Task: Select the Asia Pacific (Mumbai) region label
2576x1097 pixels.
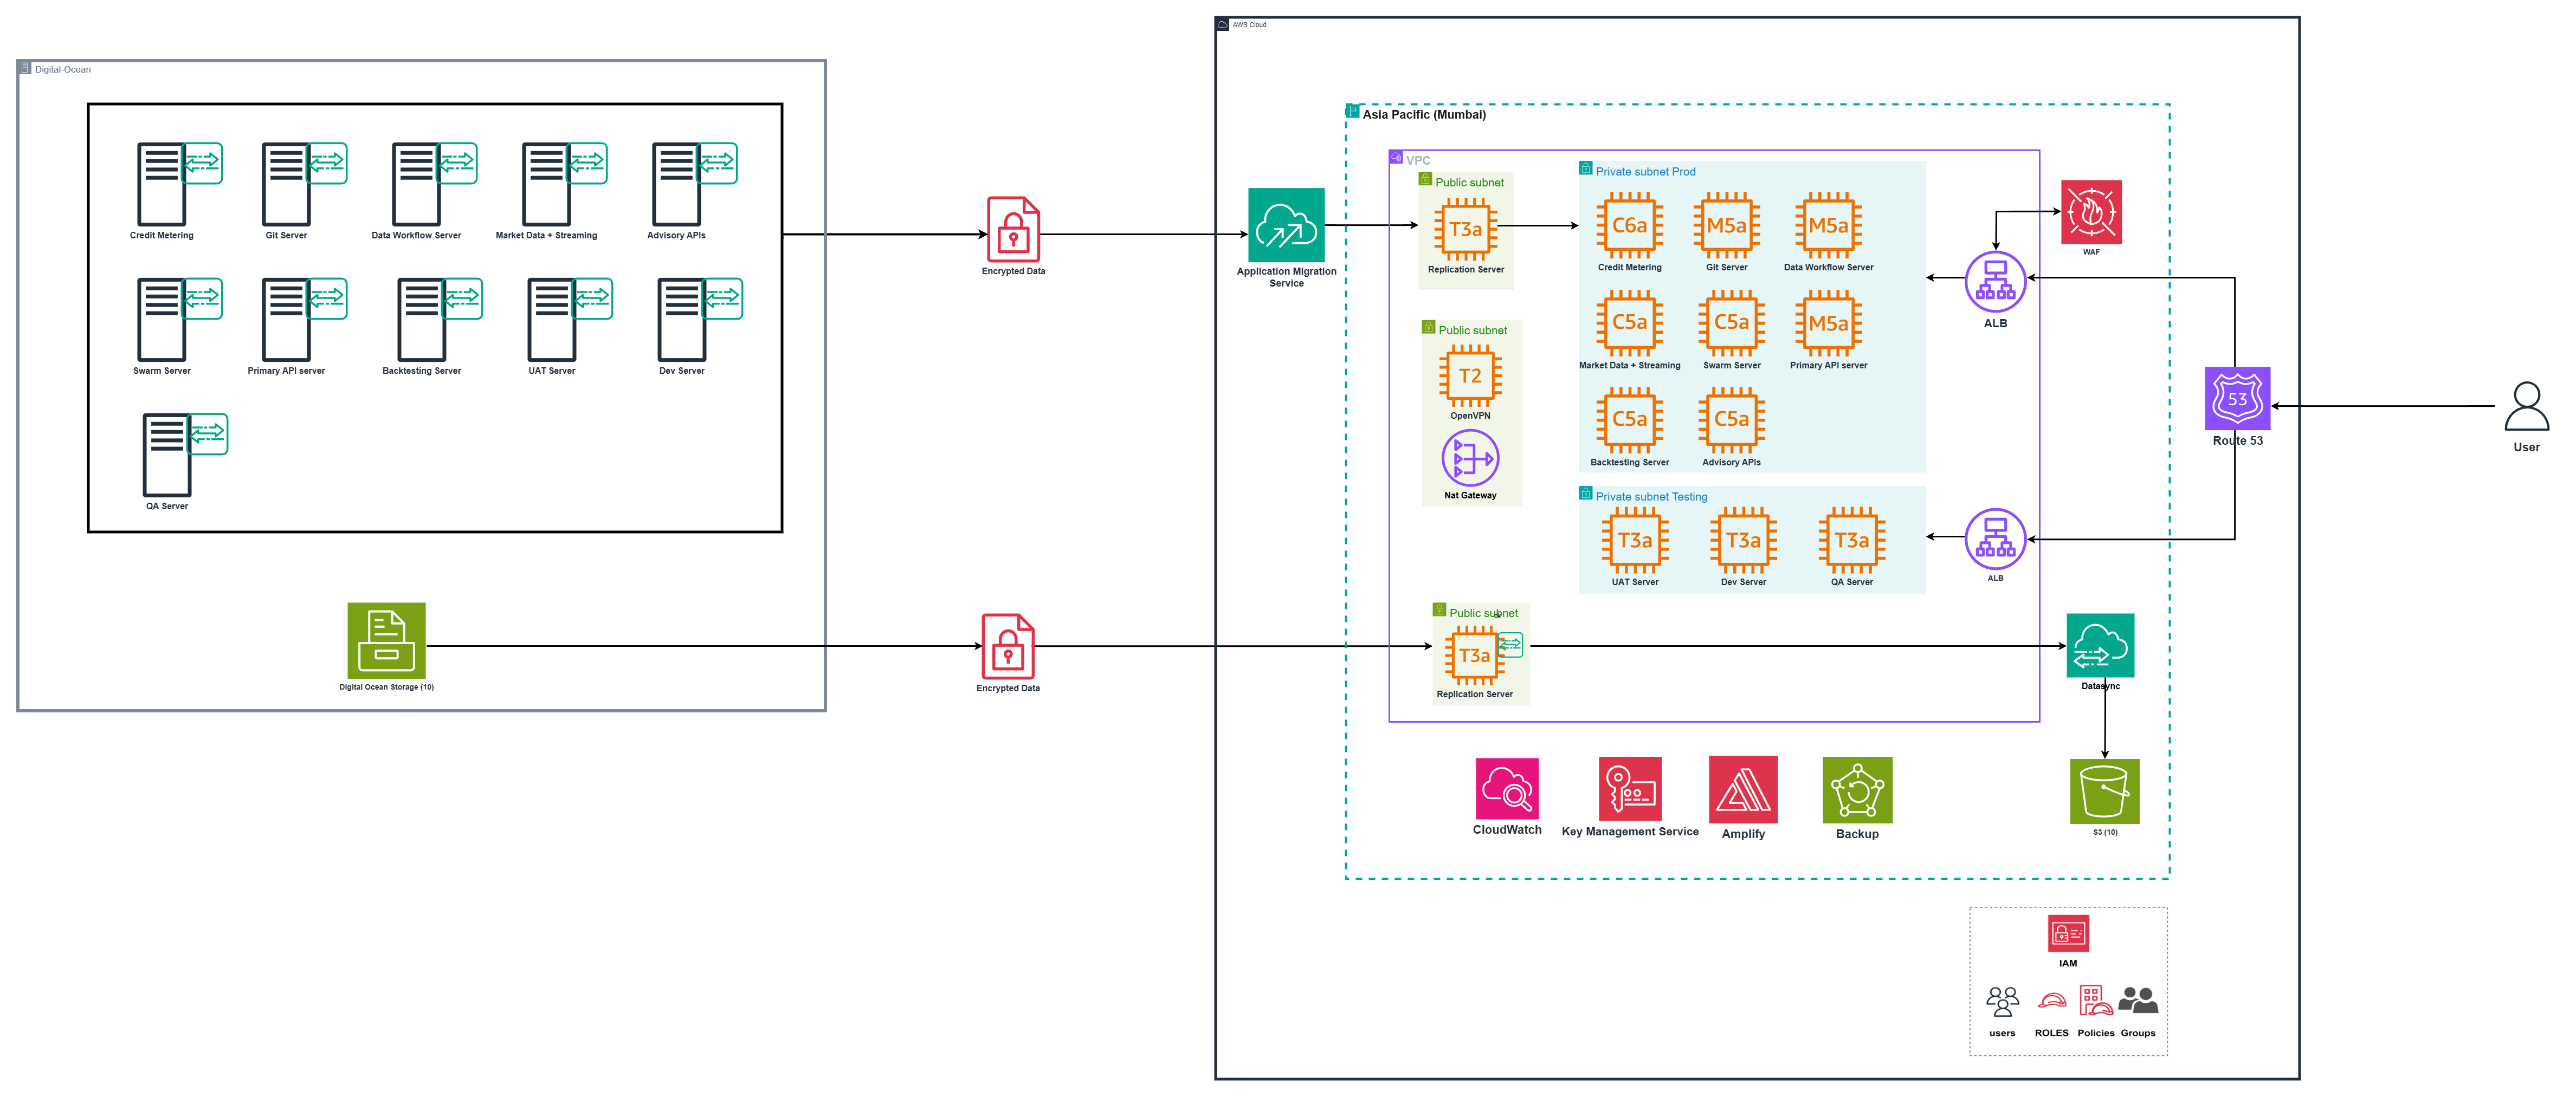Action: 1424,115
